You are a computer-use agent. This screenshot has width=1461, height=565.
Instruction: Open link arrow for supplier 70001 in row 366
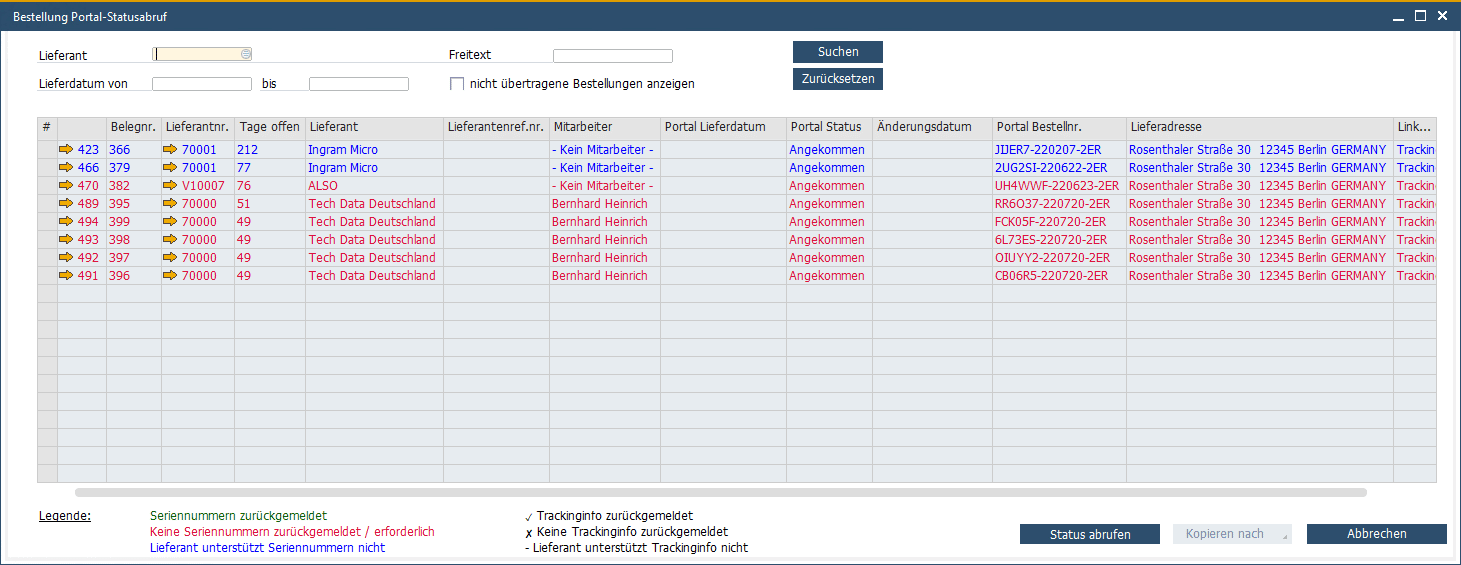click(x=170, y=150)
